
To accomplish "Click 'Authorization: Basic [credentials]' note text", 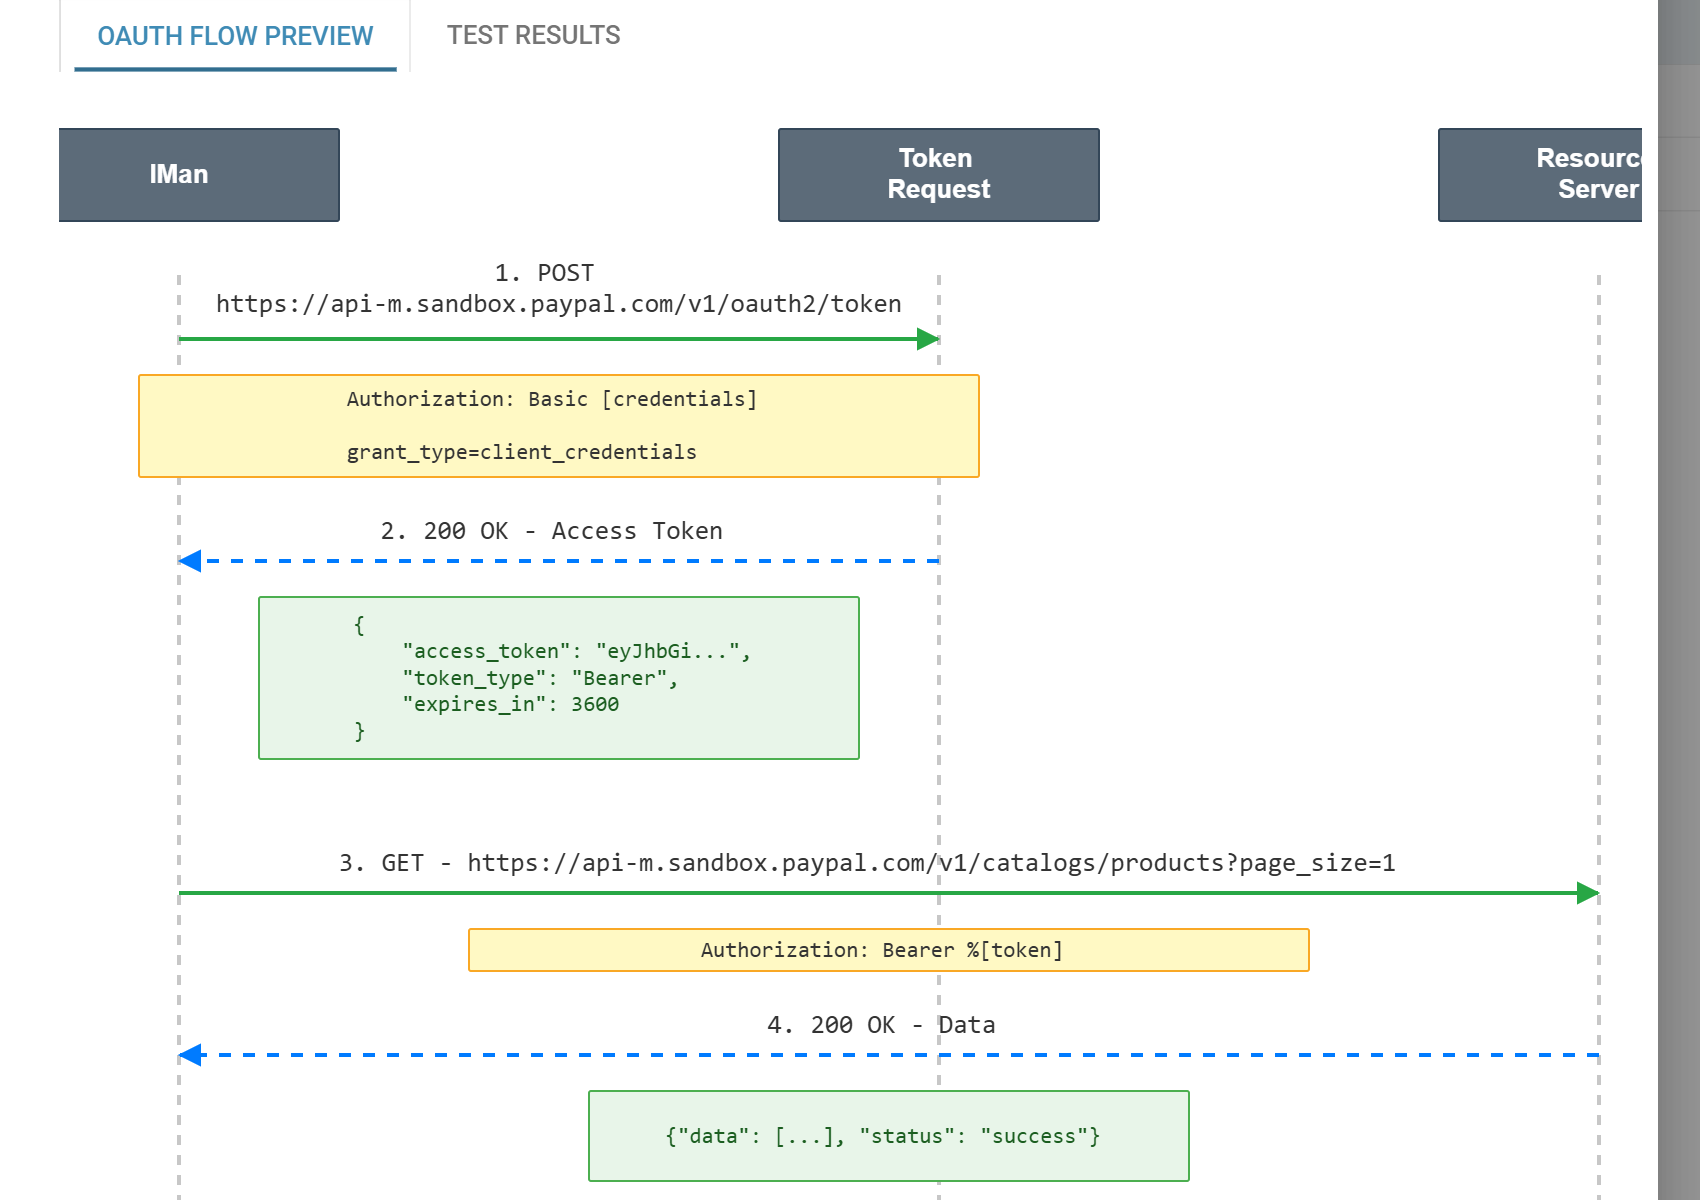I will pos(552,399).
